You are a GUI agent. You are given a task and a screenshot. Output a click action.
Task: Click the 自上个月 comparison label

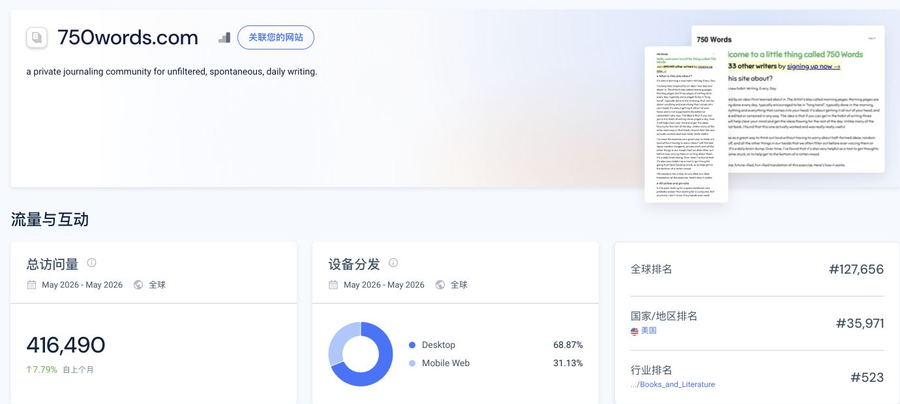[78, 370]
